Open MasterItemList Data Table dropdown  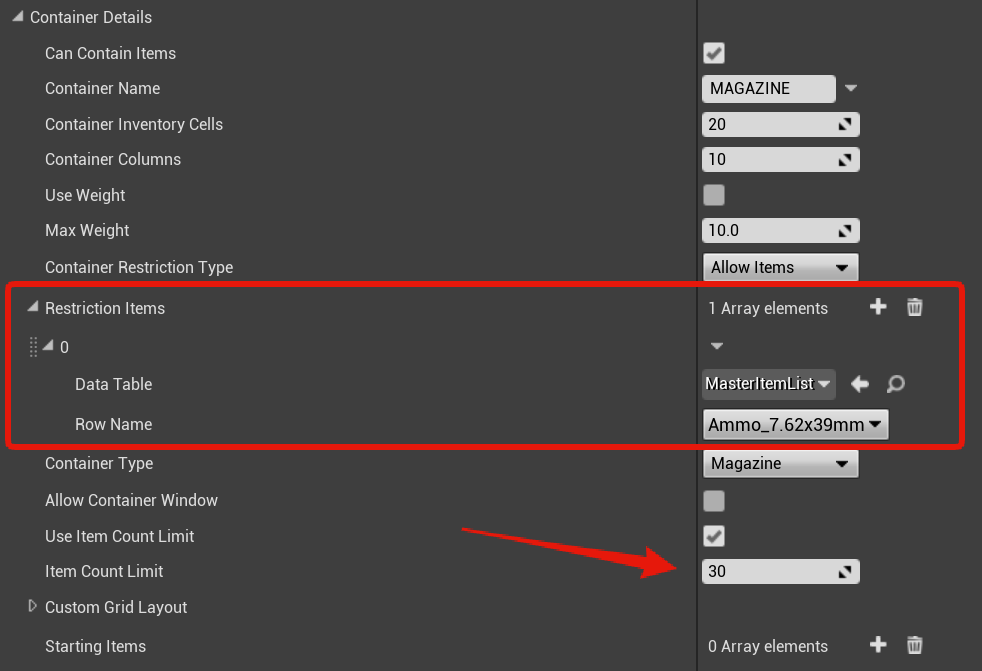coord(768,383)
